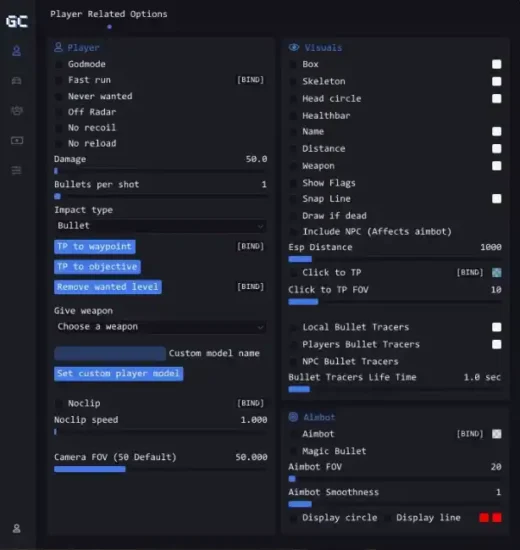Click the account icon at sidebar bottom
The width and height of the screenshot is (520, 550).
pos(16,528)
